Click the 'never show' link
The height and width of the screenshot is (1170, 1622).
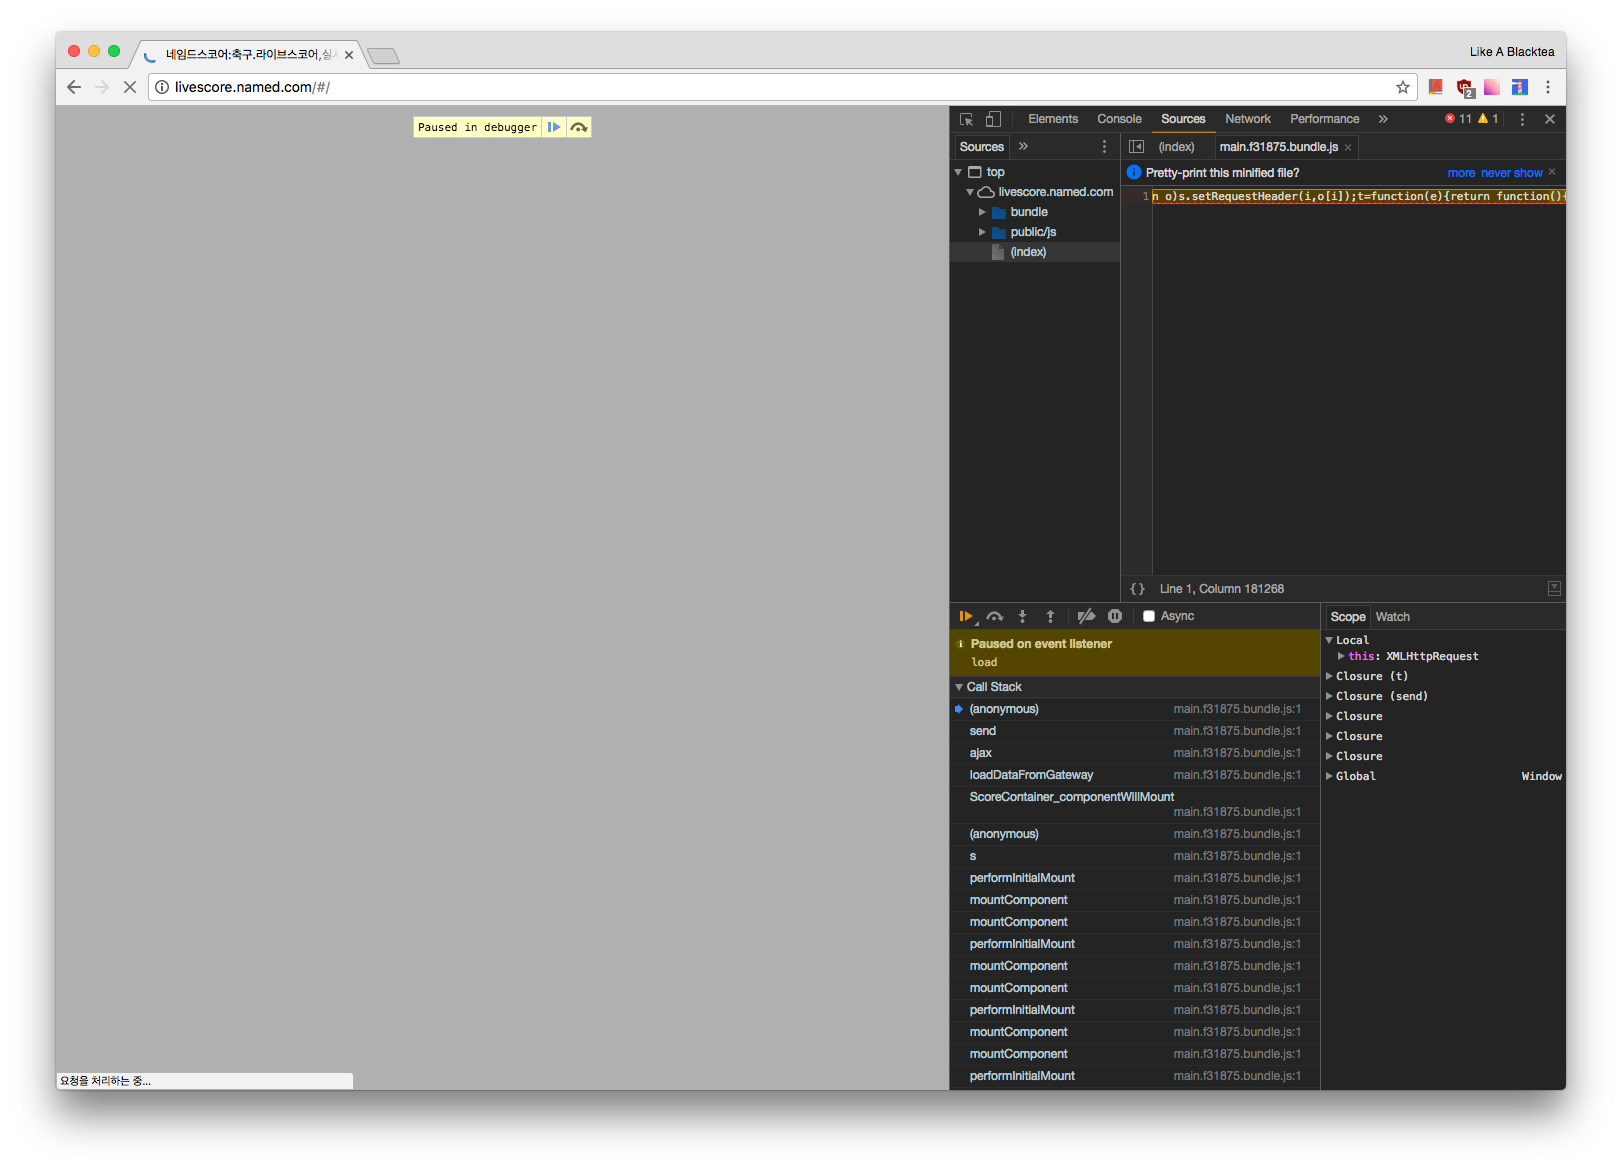[1511, 173]
